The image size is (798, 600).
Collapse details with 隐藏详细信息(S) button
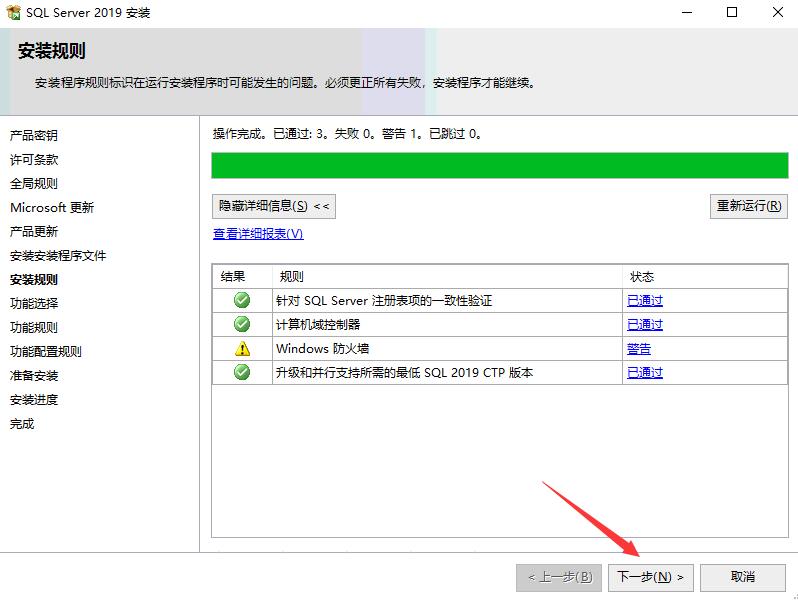[274, 206]
